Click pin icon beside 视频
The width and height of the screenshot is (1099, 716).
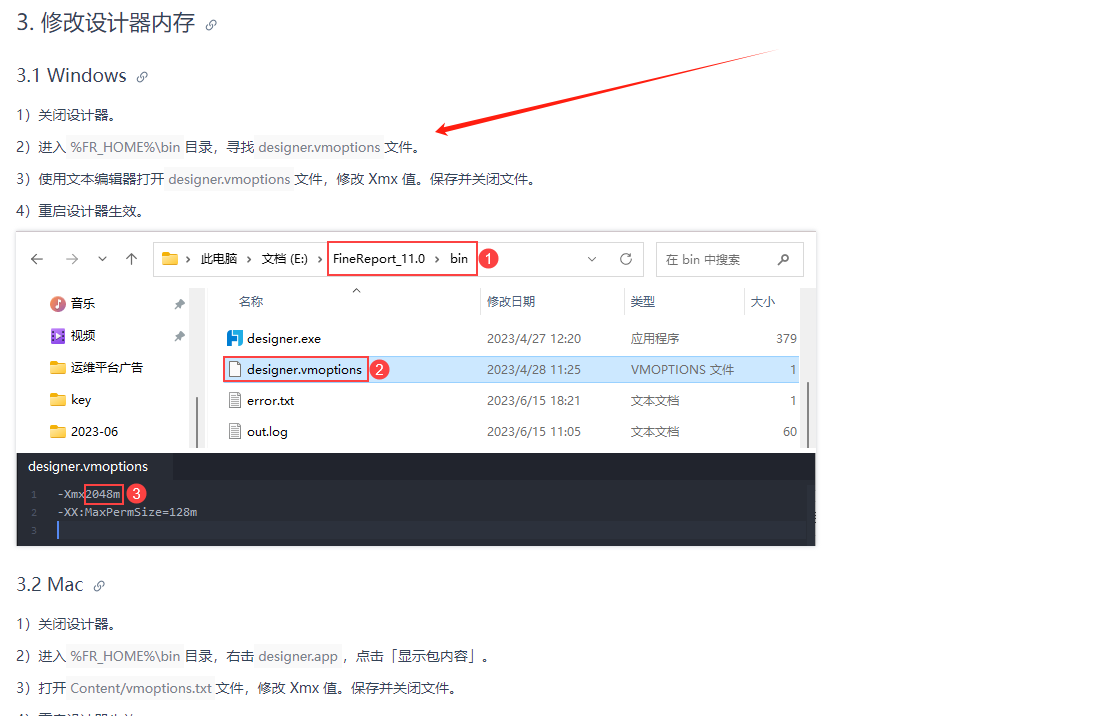[x=179, y=336]
